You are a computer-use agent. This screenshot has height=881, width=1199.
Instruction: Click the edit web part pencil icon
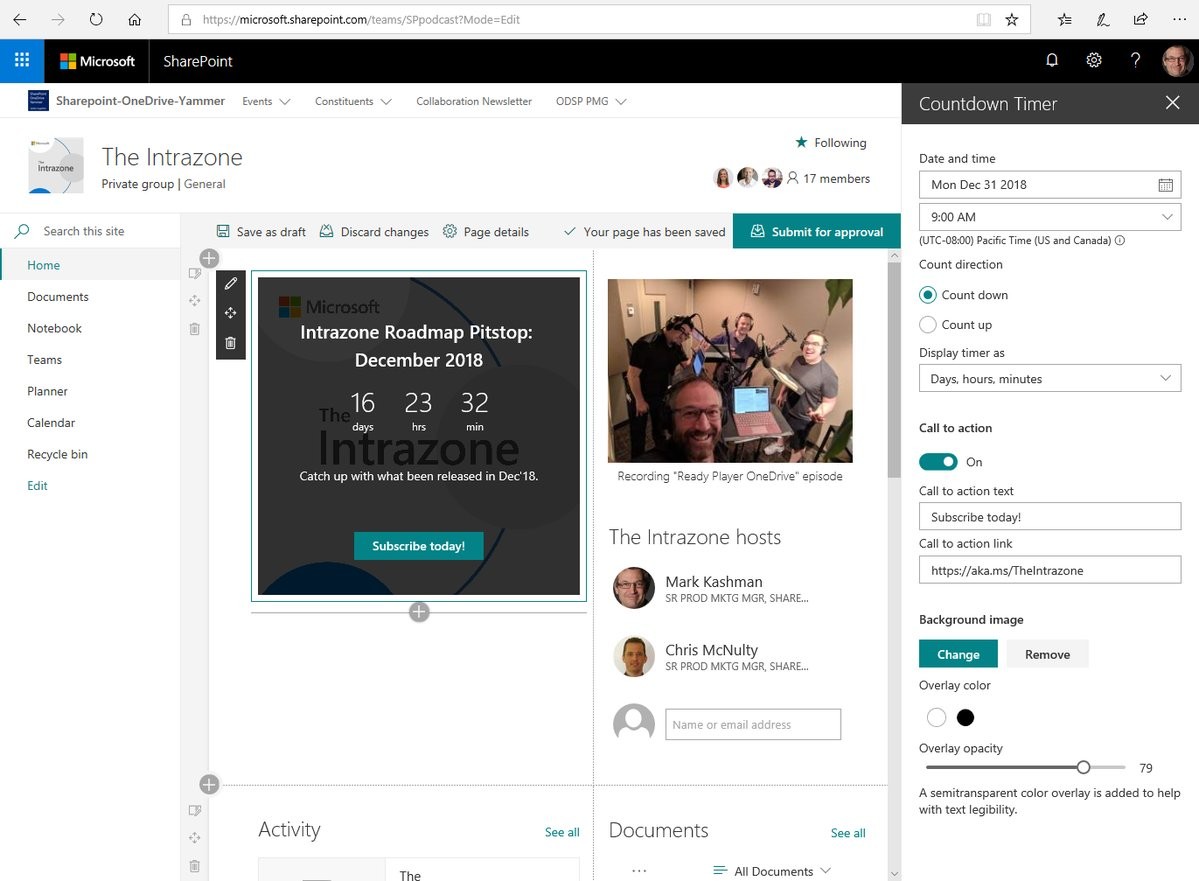click(230, 284)
